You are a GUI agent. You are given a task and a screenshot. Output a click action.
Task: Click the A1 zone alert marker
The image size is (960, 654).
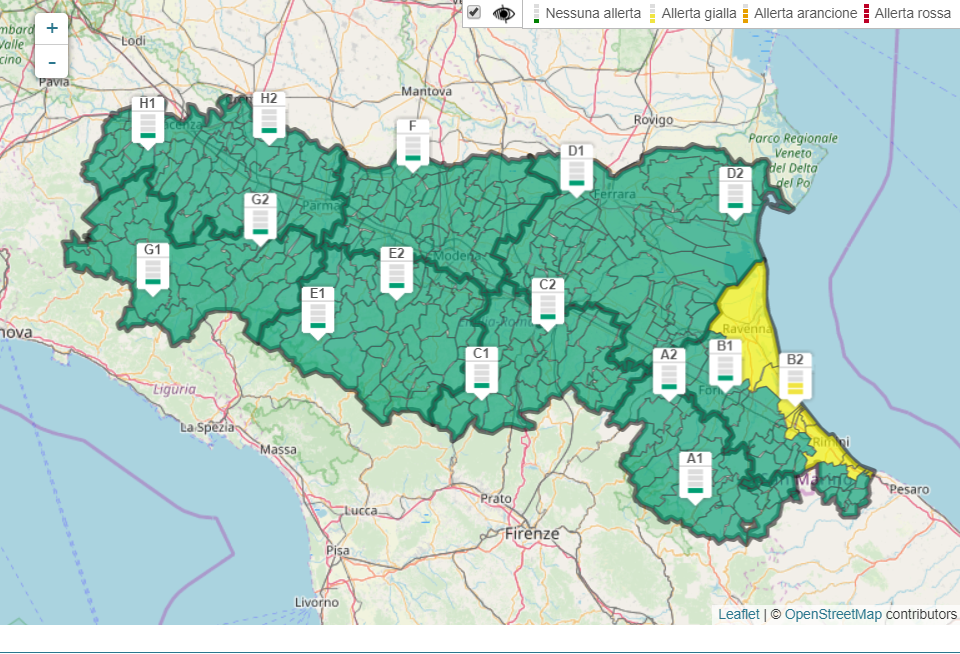[695, 477]
